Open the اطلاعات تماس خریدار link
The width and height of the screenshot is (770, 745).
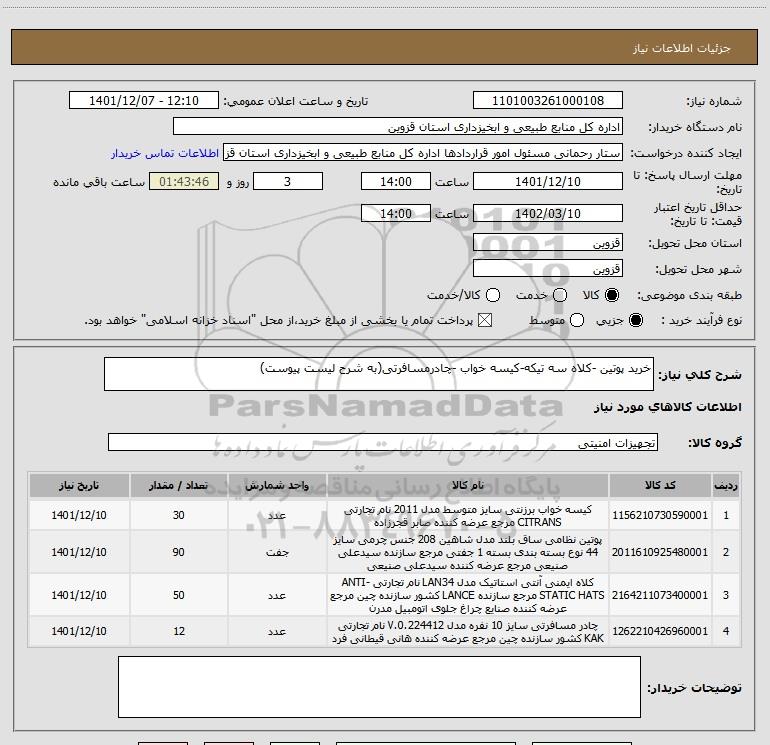tap(165, 153)
